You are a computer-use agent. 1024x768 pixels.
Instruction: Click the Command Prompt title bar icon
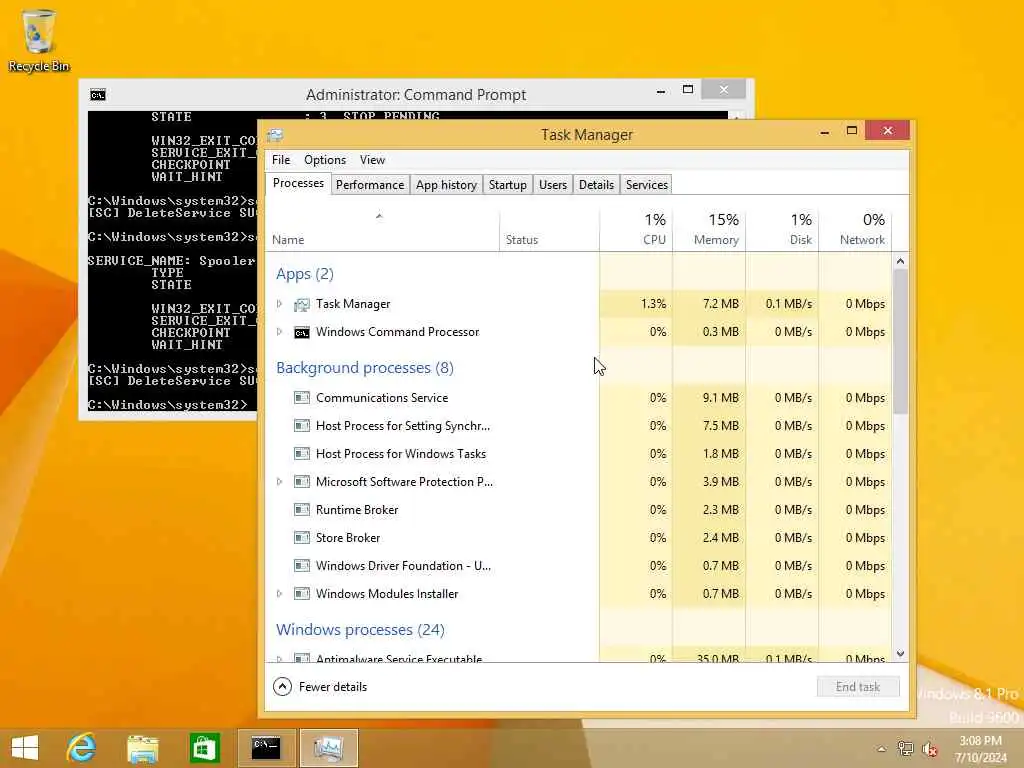coord(98,95)
